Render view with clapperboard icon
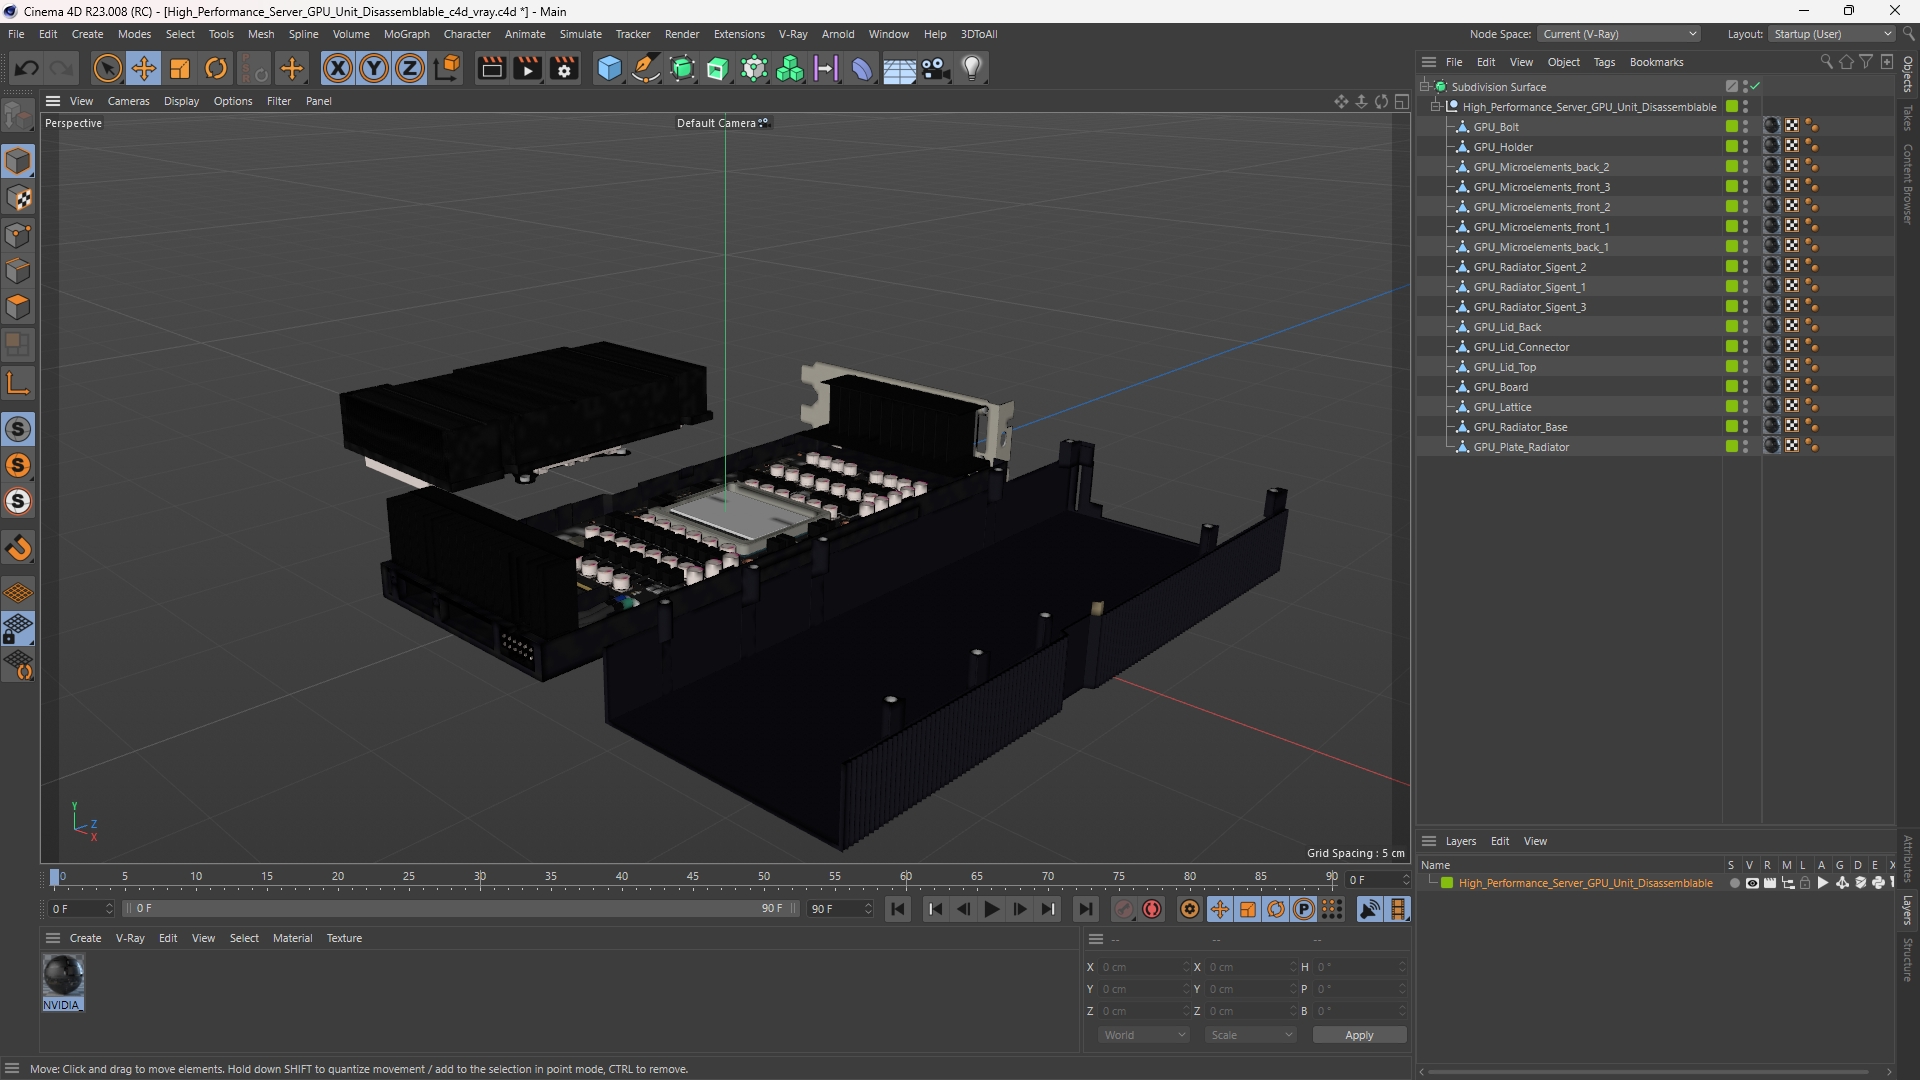 pyautogui.click(x=491, y=69)
